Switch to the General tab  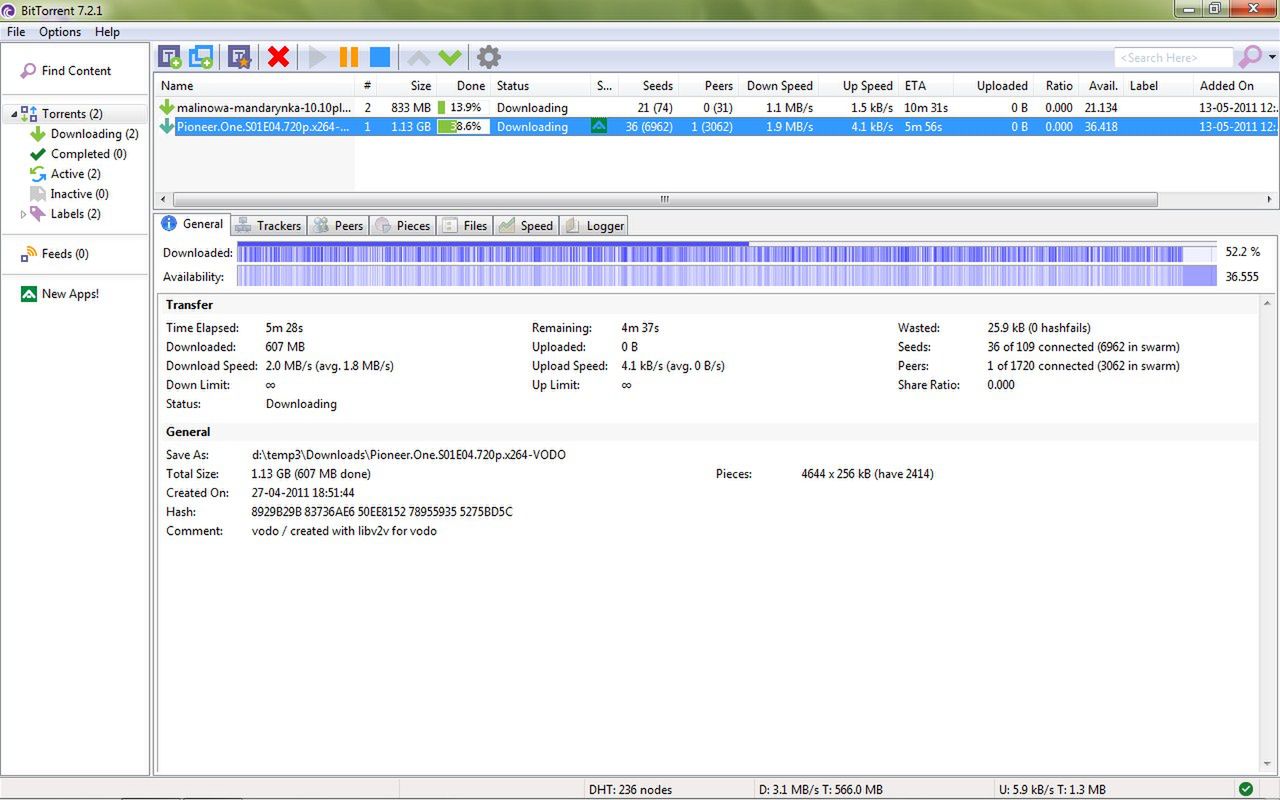click(192, 224)
